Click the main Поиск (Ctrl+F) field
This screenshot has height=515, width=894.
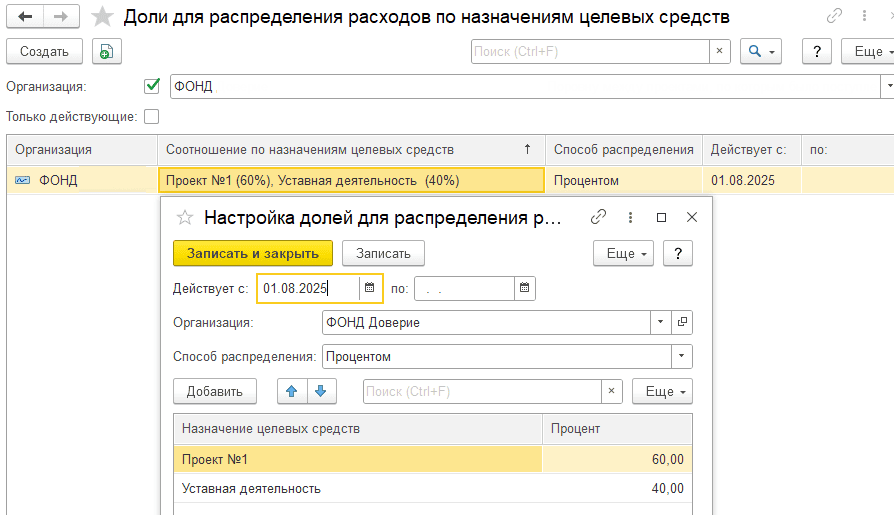click(590, 52)
